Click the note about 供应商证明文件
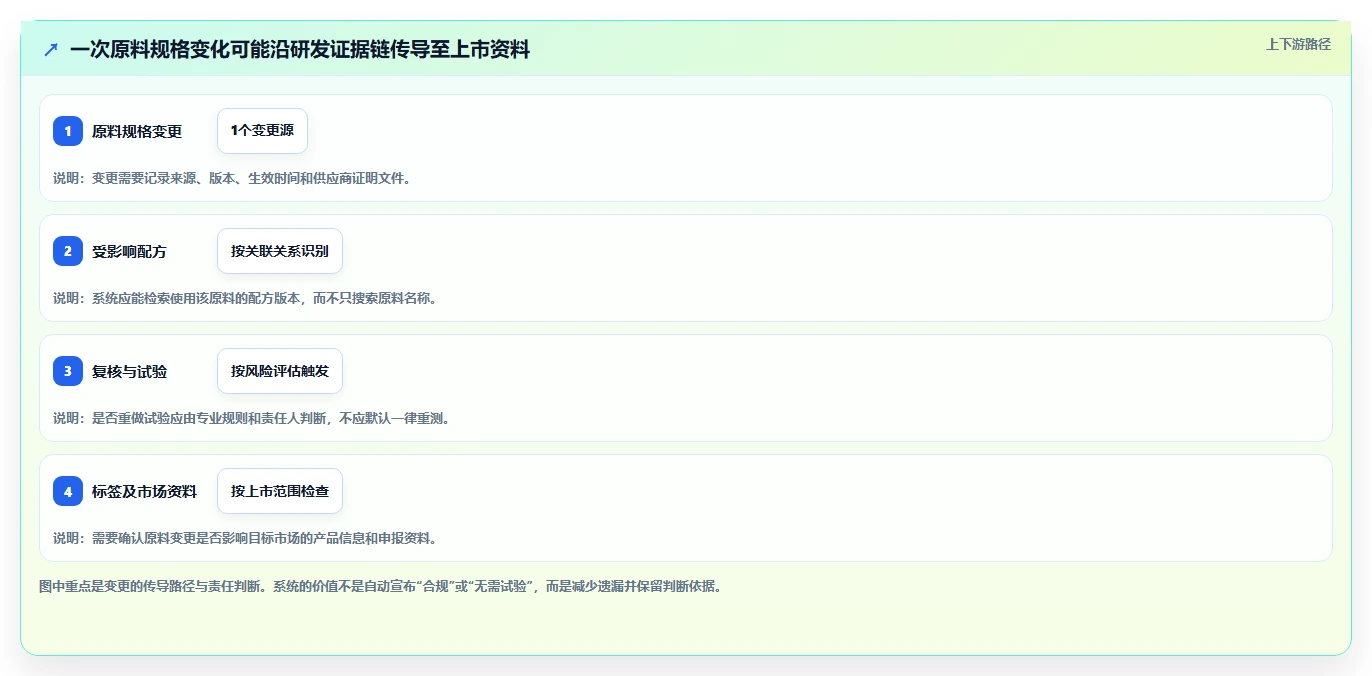This screenshot has width=1372, height=676. [x=232, y=178]
